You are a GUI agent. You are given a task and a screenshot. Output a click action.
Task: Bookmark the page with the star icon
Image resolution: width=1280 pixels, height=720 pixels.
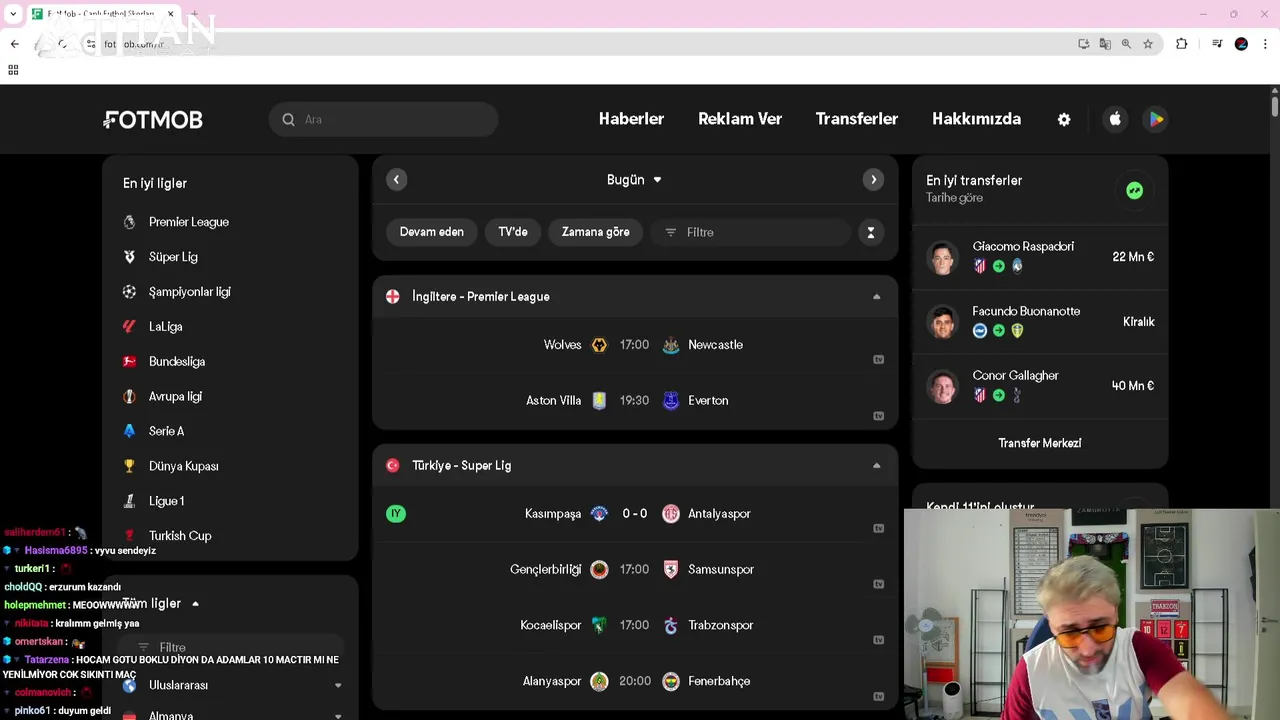(x=1148, y=44)
